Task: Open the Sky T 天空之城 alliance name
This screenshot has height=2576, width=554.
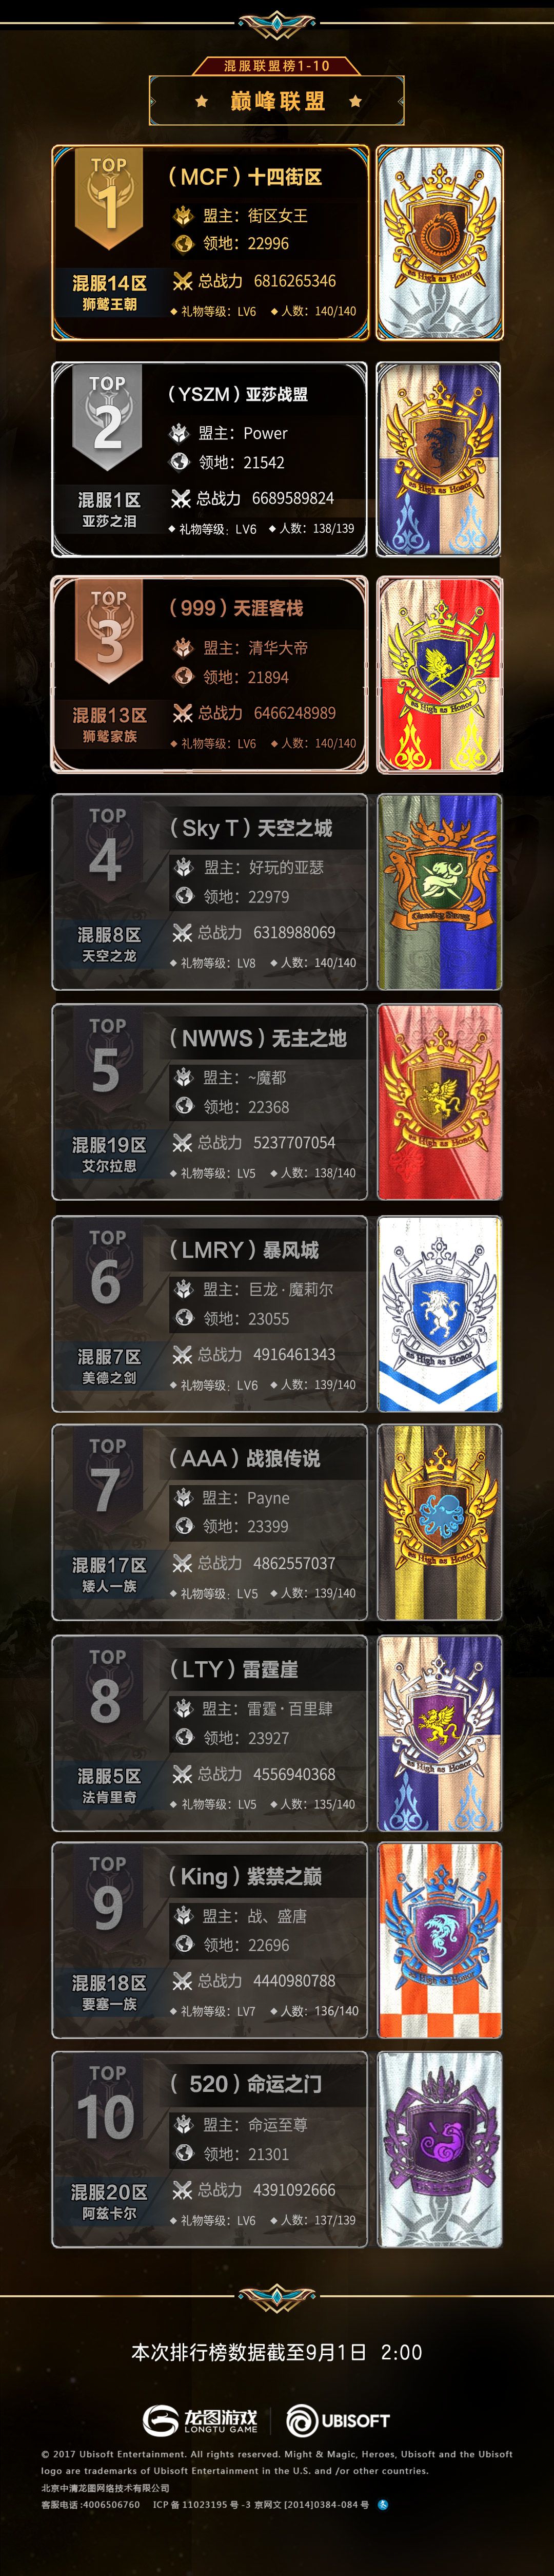Action: [251, 828]
